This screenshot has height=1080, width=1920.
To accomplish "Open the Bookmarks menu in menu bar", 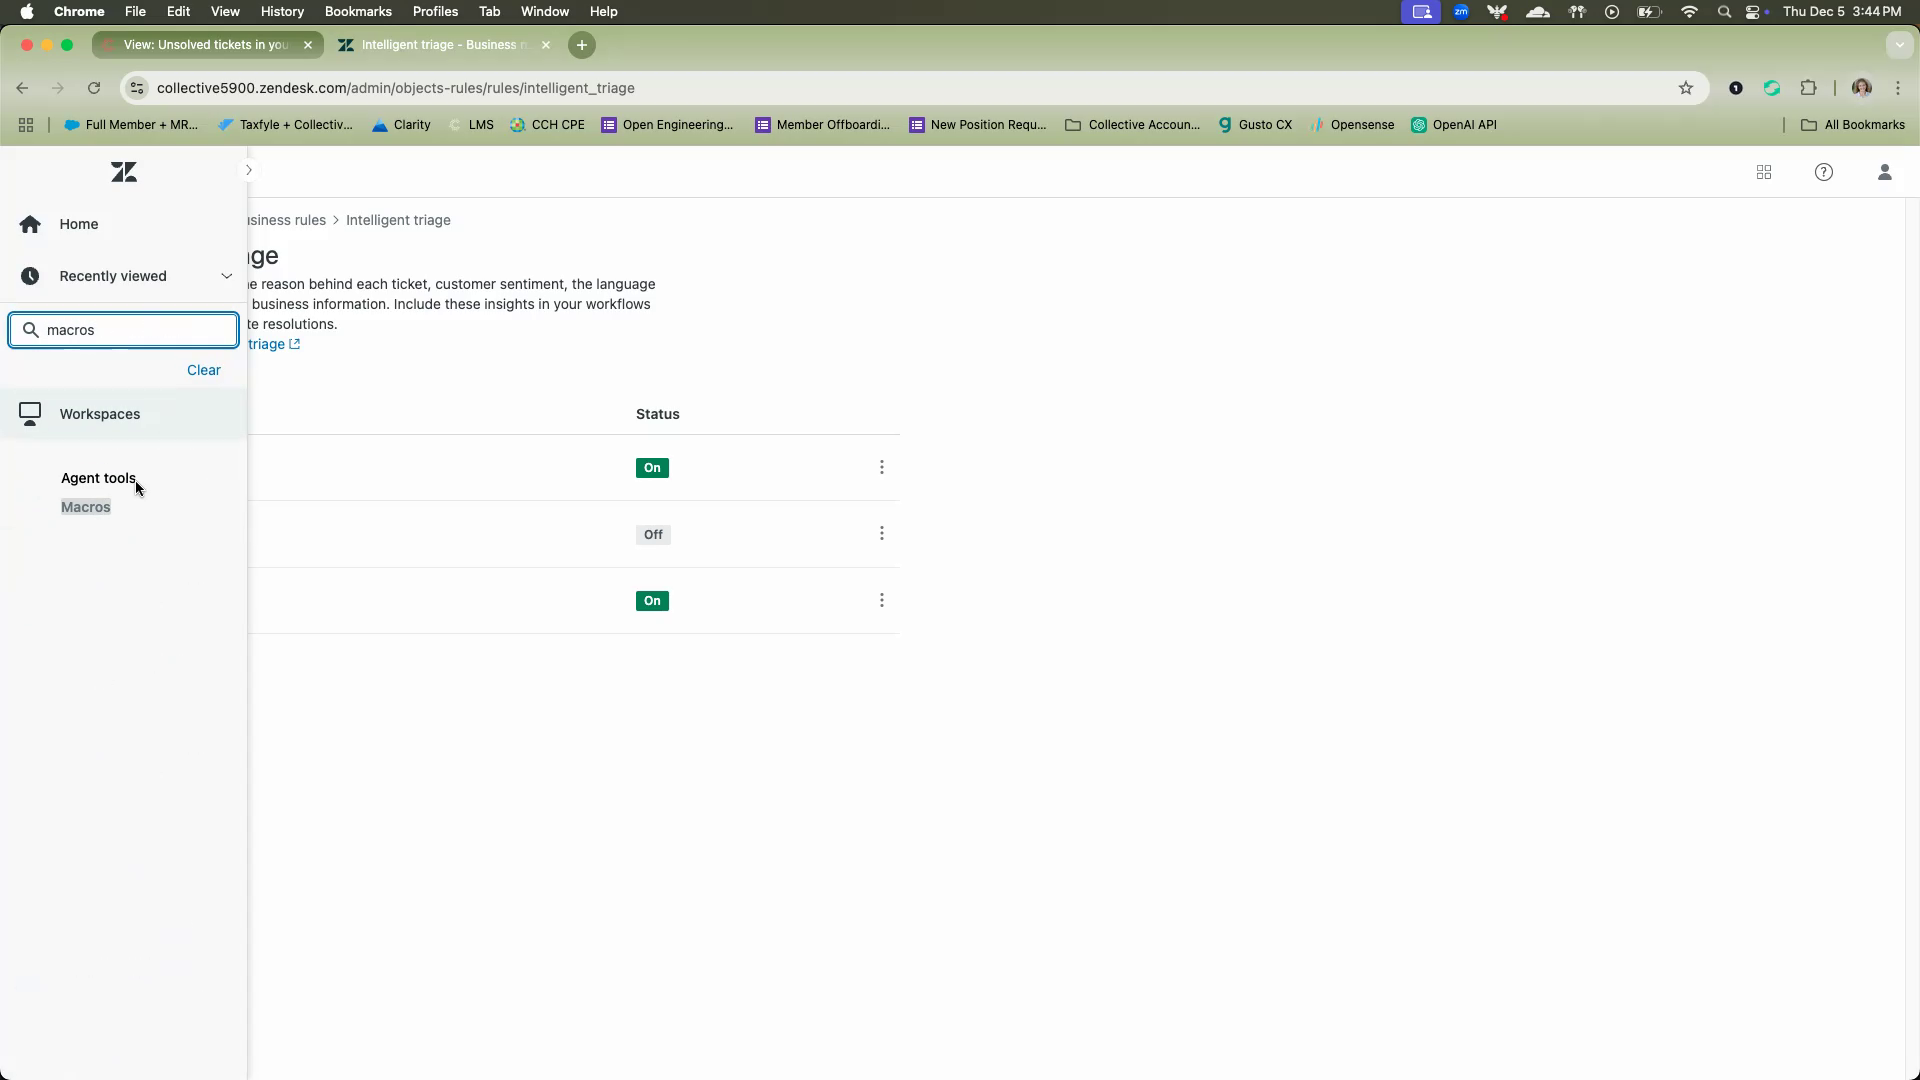I will click(358, 12).
